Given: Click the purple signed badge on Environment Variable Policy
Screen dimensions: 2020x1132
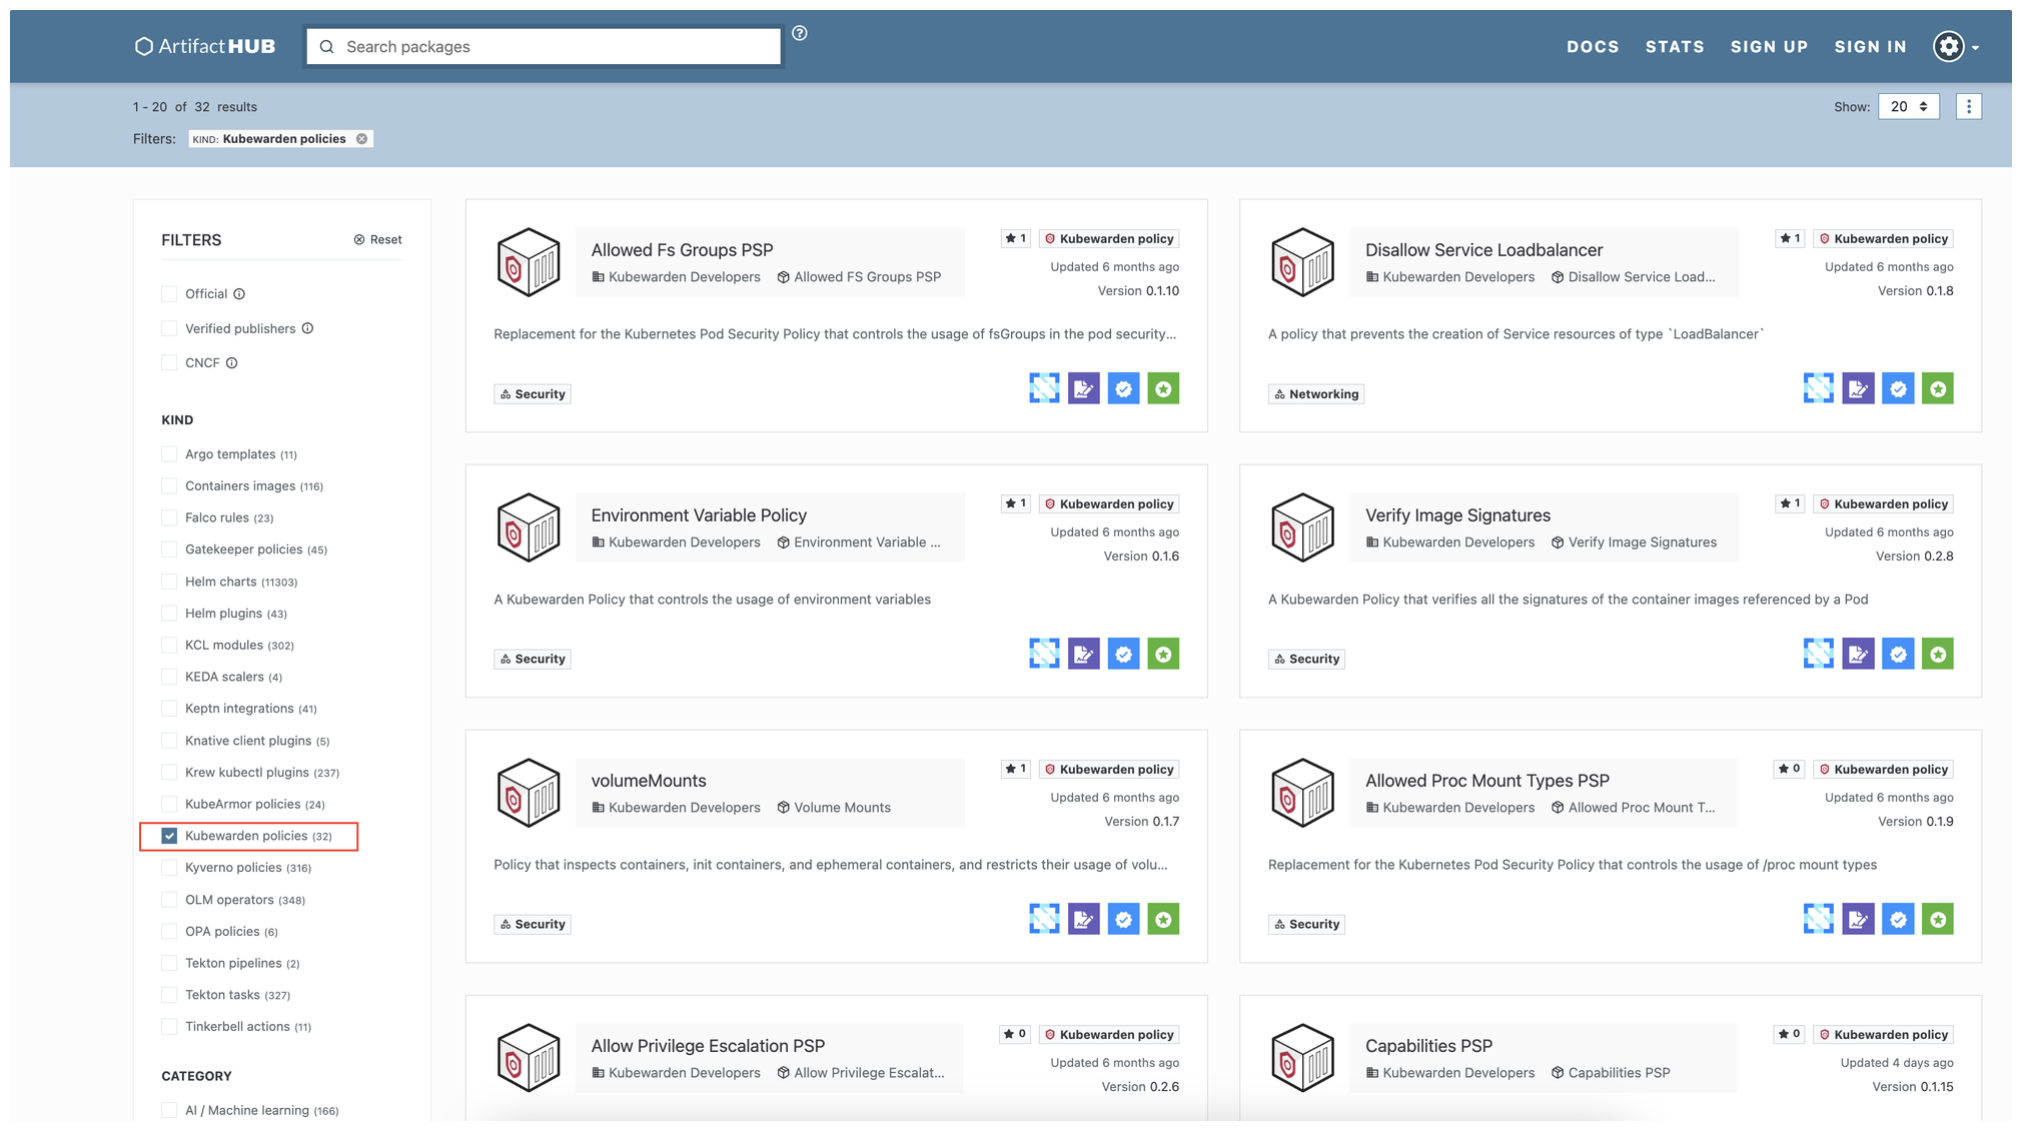Looking at the screenshot, I should (x=1083, y=654).
